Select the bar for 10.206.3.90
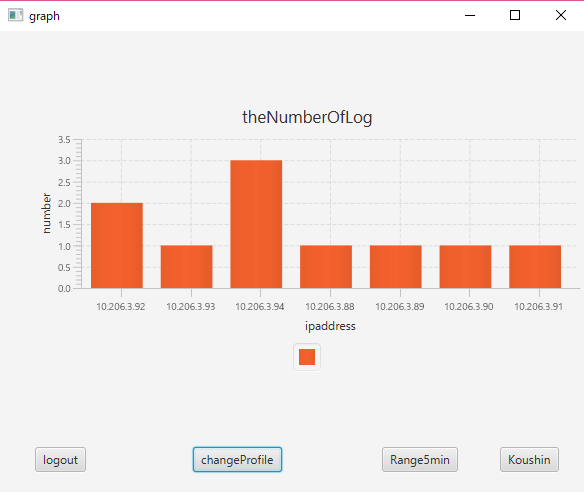This screenshot has height=492, width=584. coord(465,267)
